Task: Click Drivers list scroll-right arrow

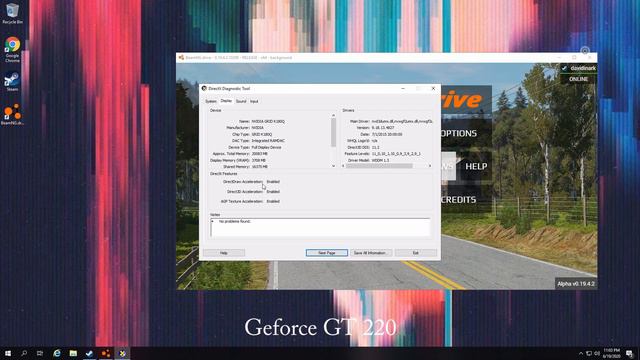Action: click(430, 166)
